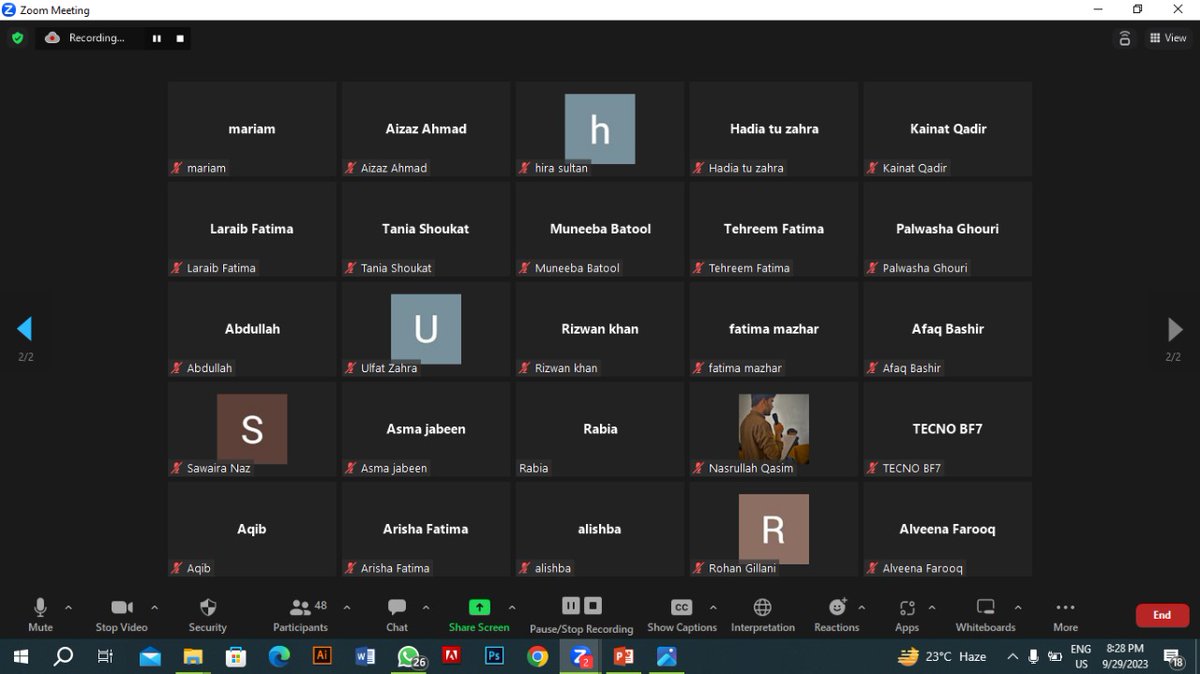
Task: Select the Rohan Gillani participant tile
Action: (x=774, y=529)
